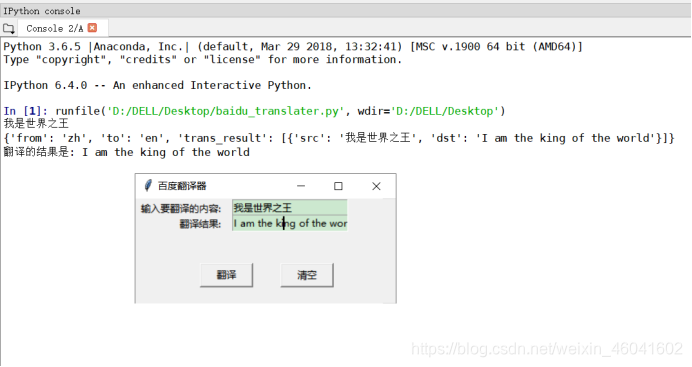Click the 'D:/DELL/Desktop/baidu_translater.py' path text
The height and width of the screenshot is (367, 692).
click(226, 111)
